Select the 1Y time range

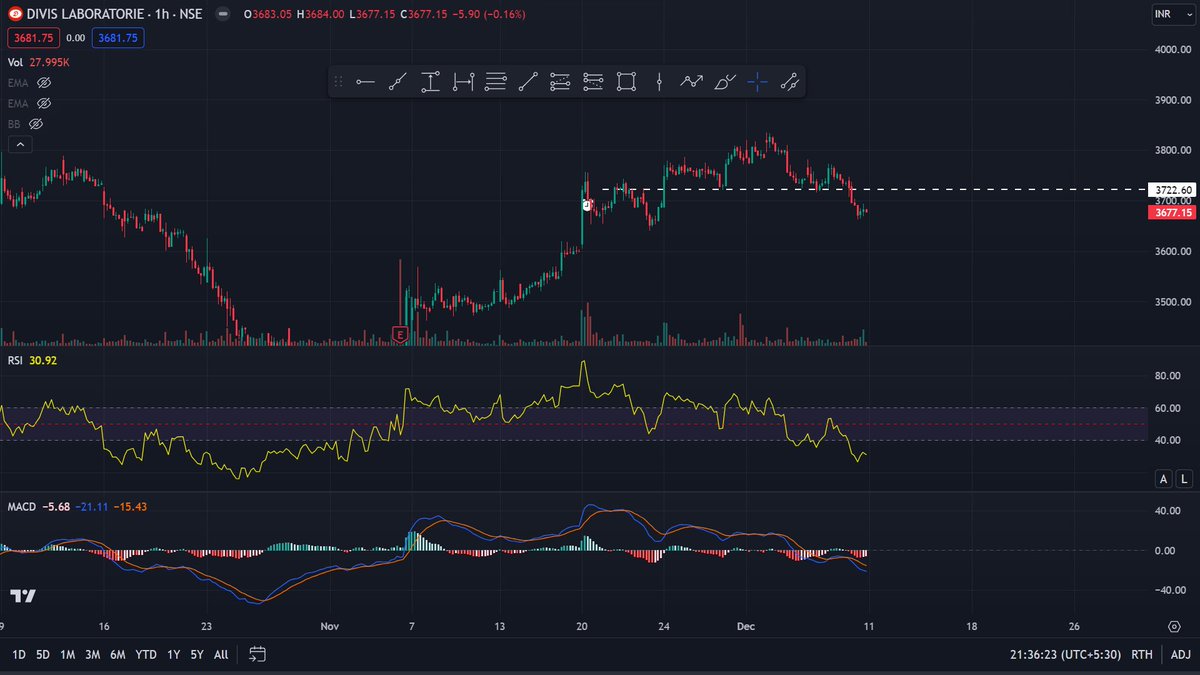[174, 655]
